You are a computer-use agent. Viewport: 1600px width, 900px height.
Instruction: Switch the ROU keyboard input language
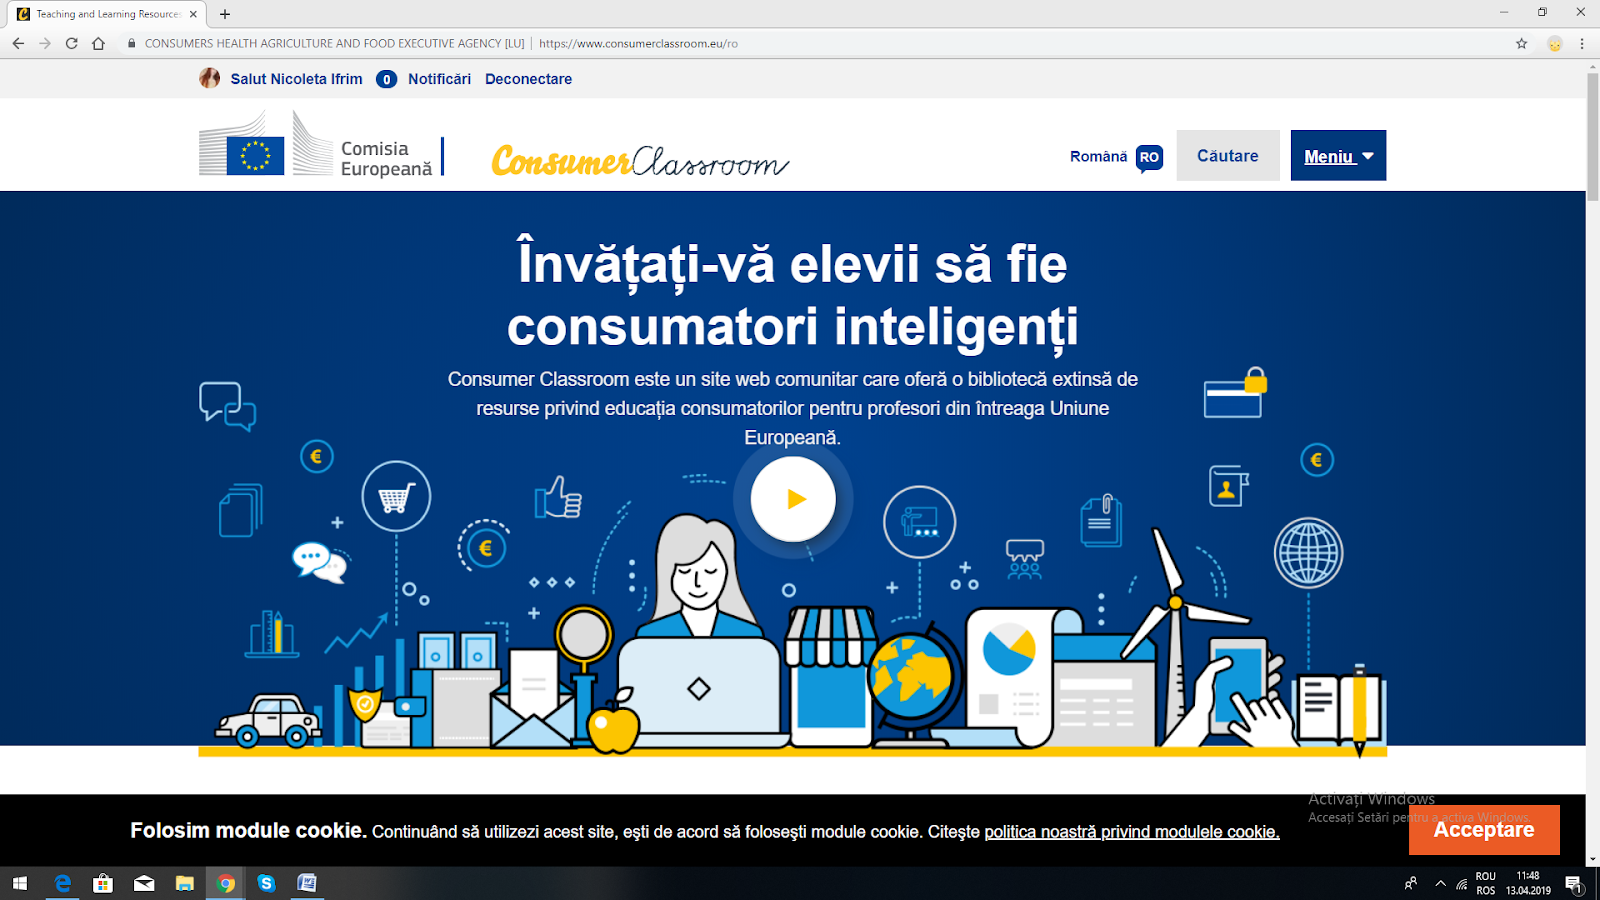pyautogui.click(x=1486, y=883)
